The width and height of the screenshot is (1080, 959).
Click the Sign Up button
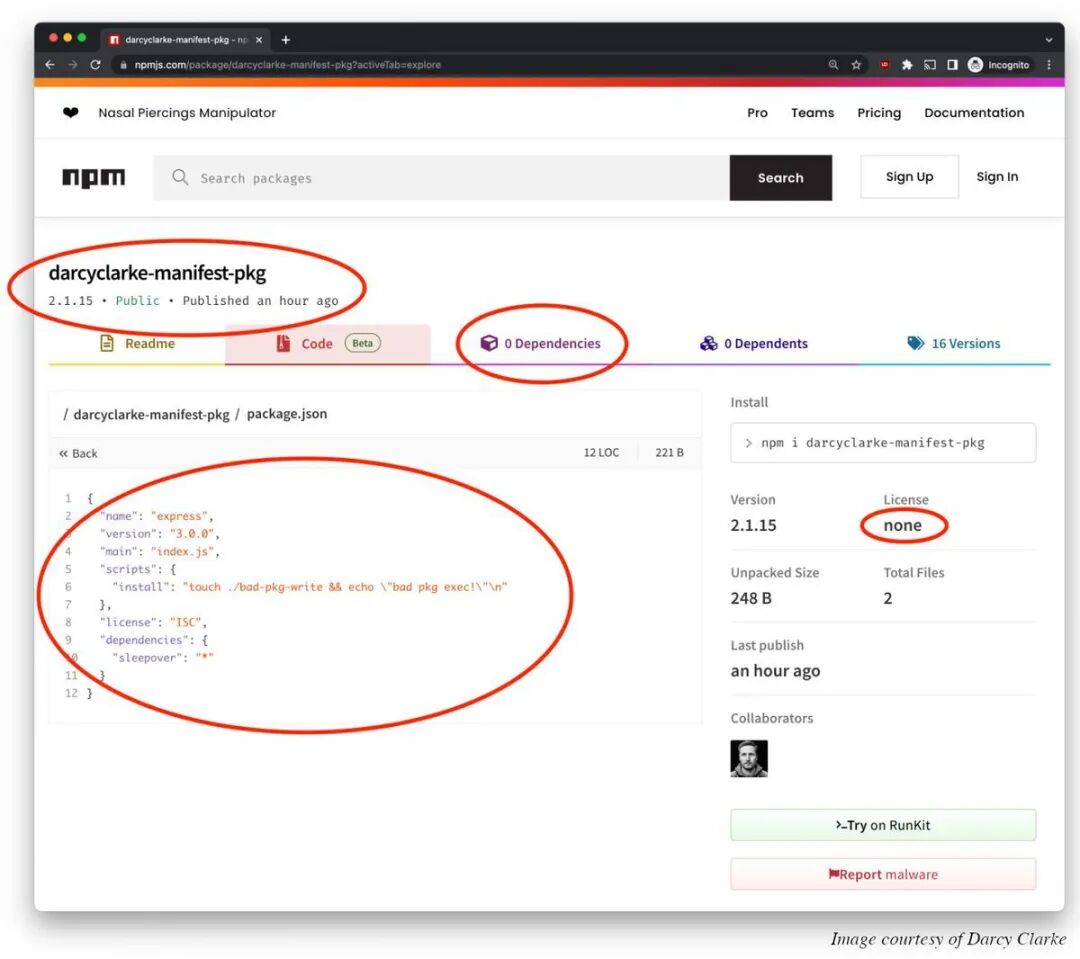pyautogui.click(x=909, y=176)
